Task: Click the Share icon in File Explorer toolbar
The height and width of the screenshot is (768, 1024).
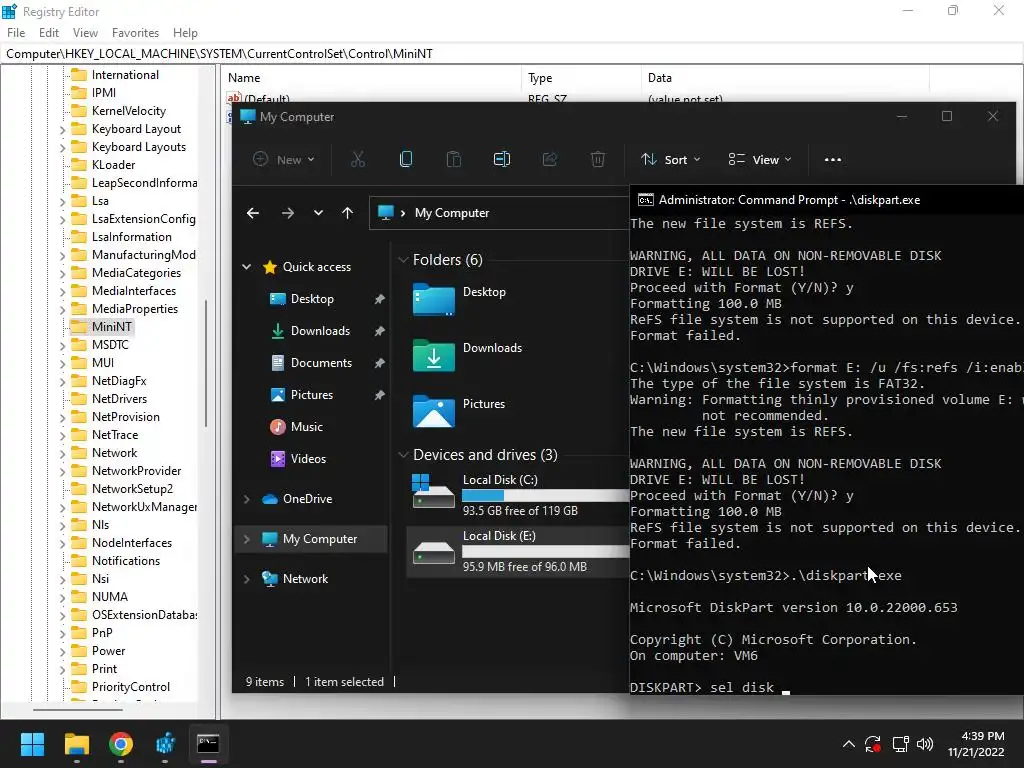Action: click(550, 159)
